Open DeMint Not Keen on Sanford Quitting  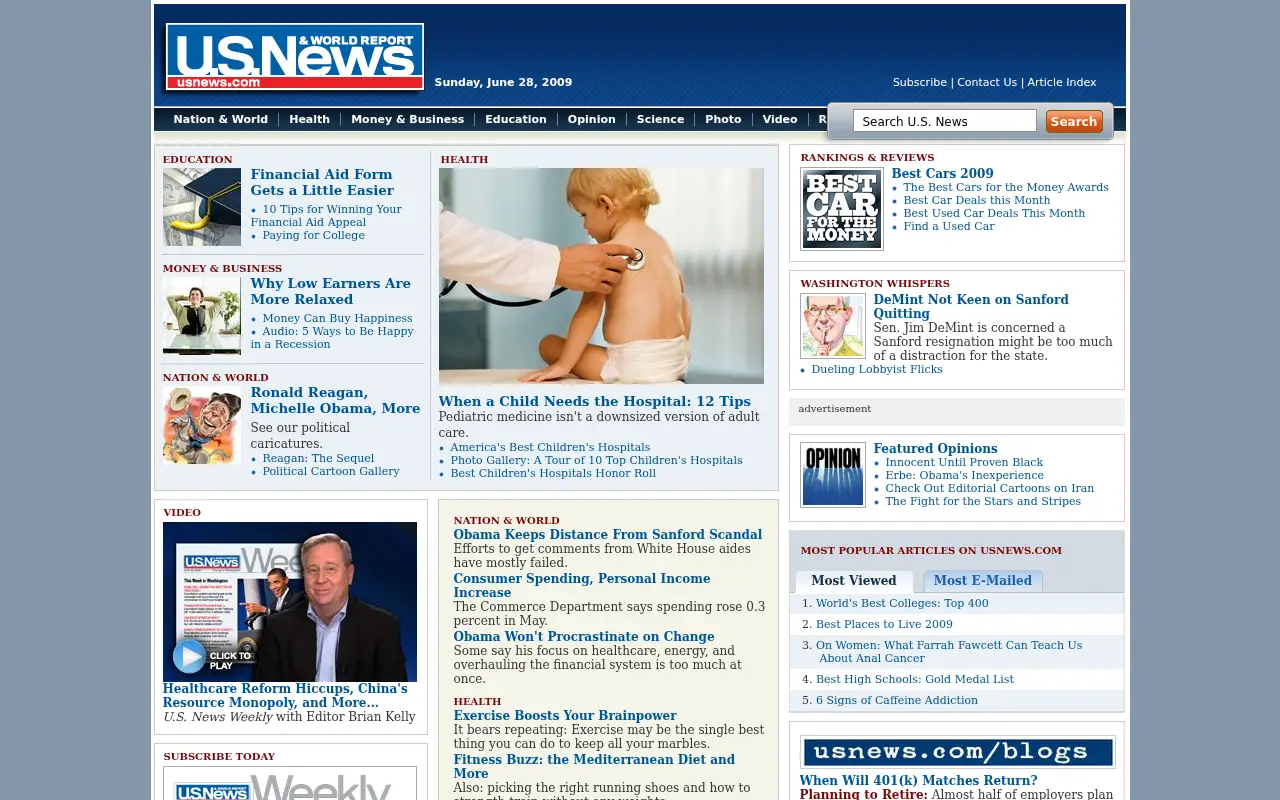pyautogui.click(x=971, y=306)
